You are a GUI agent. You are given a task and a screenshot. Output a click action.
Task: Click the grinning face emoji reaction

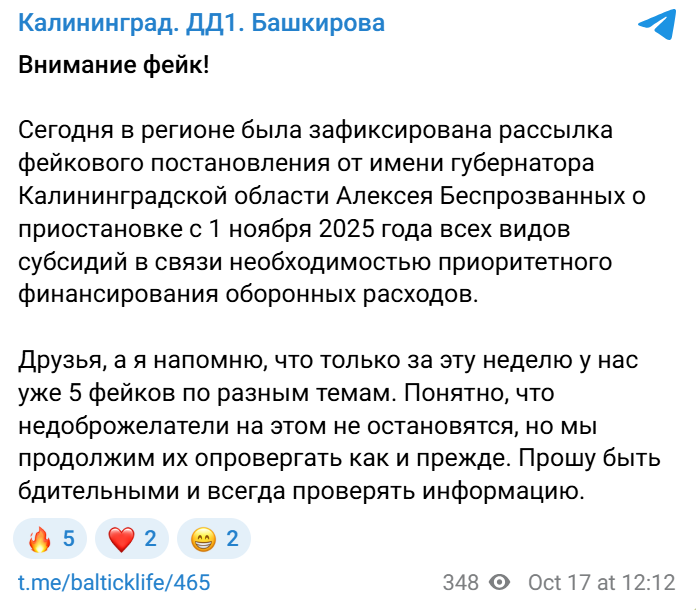203,540
